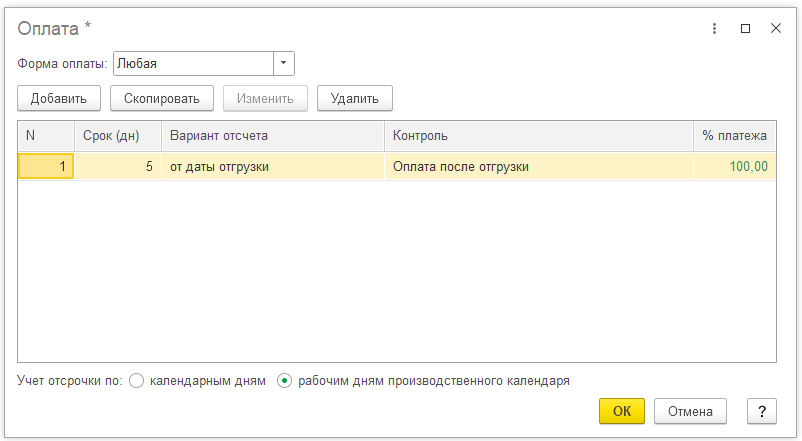The image size is (802, 441).
Task: Click the Удалить button
Action: tap(354, 98)
